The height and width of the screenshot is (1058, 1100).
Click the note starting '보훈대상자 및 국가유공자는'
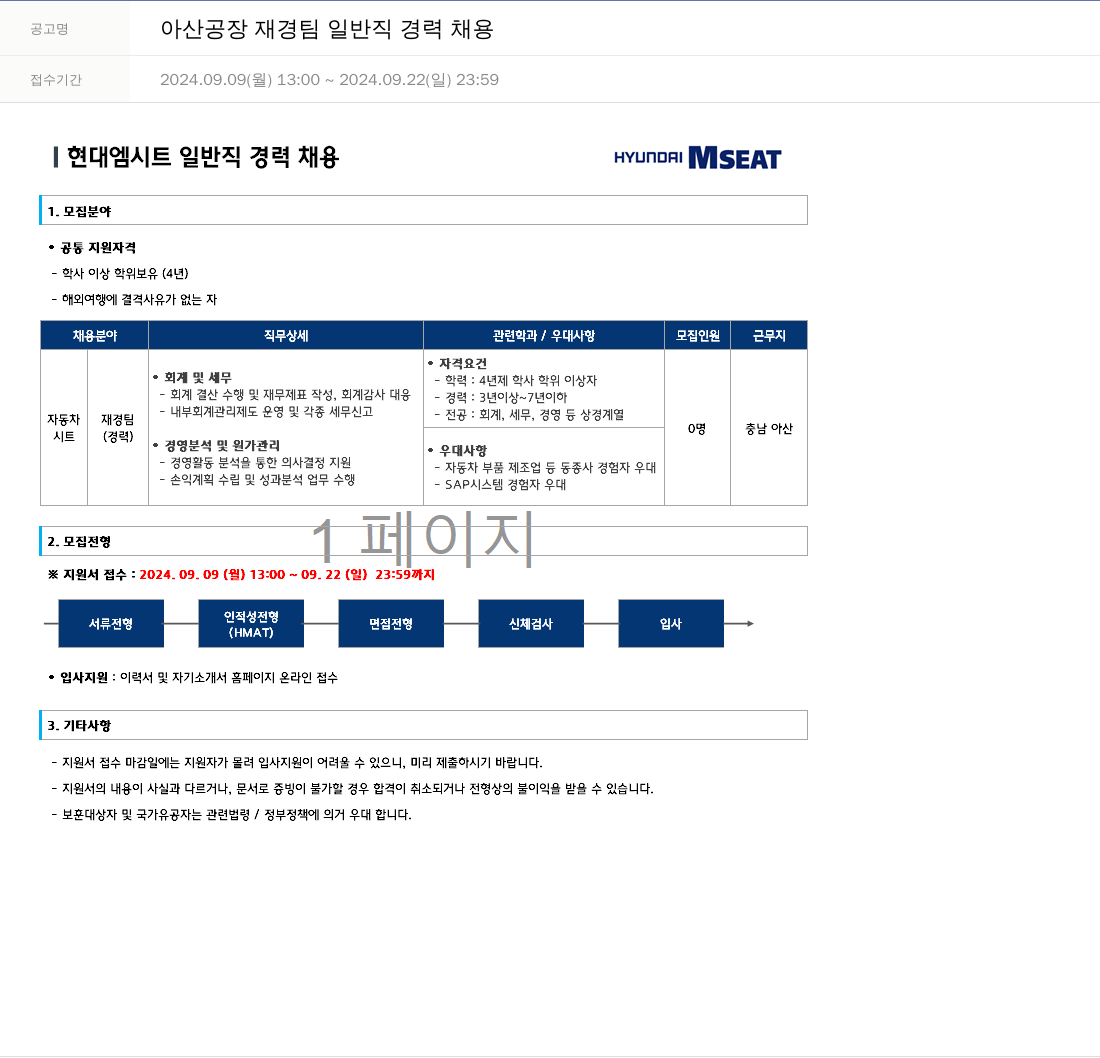[236, 815]
